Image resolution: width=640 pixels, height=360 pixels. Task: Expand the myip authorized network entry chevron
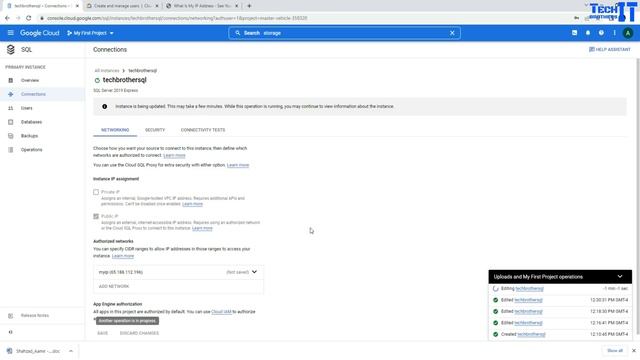[x=254, y=272]
